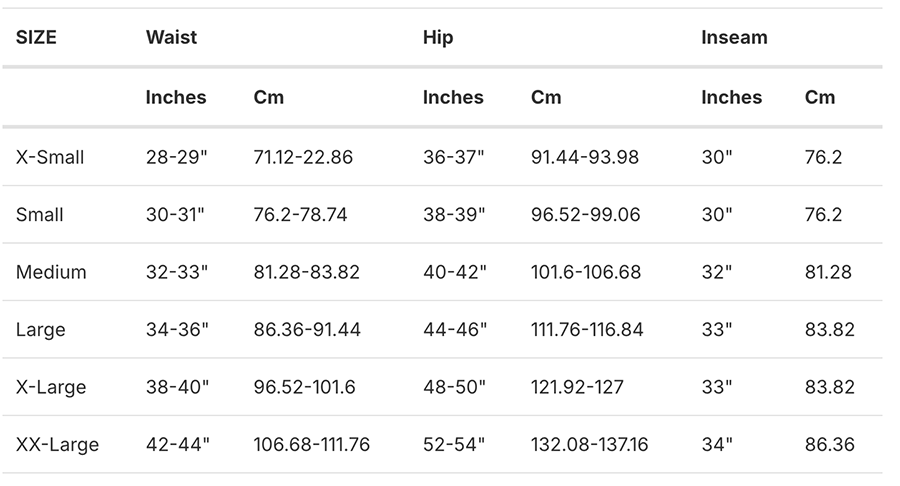Click the 38-39" hip inches cell
Image resolution: width=900 pixels, height=486 pixels.
(x=453, y=215)
